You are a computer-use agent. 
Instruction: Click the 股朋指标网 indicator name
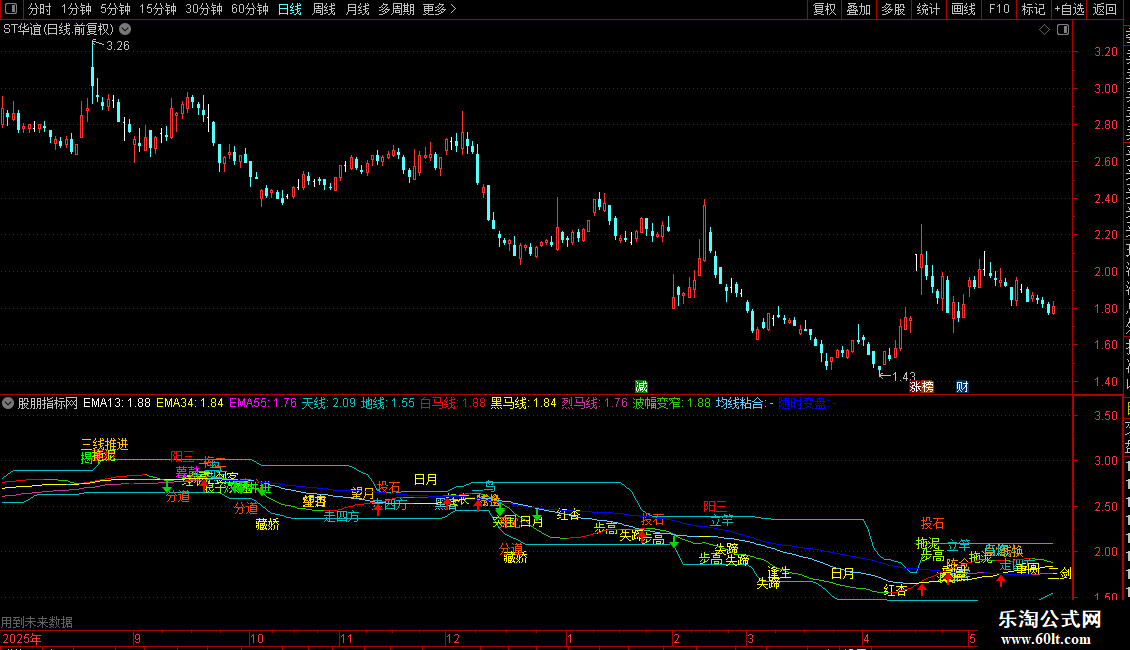coord(48,403)
